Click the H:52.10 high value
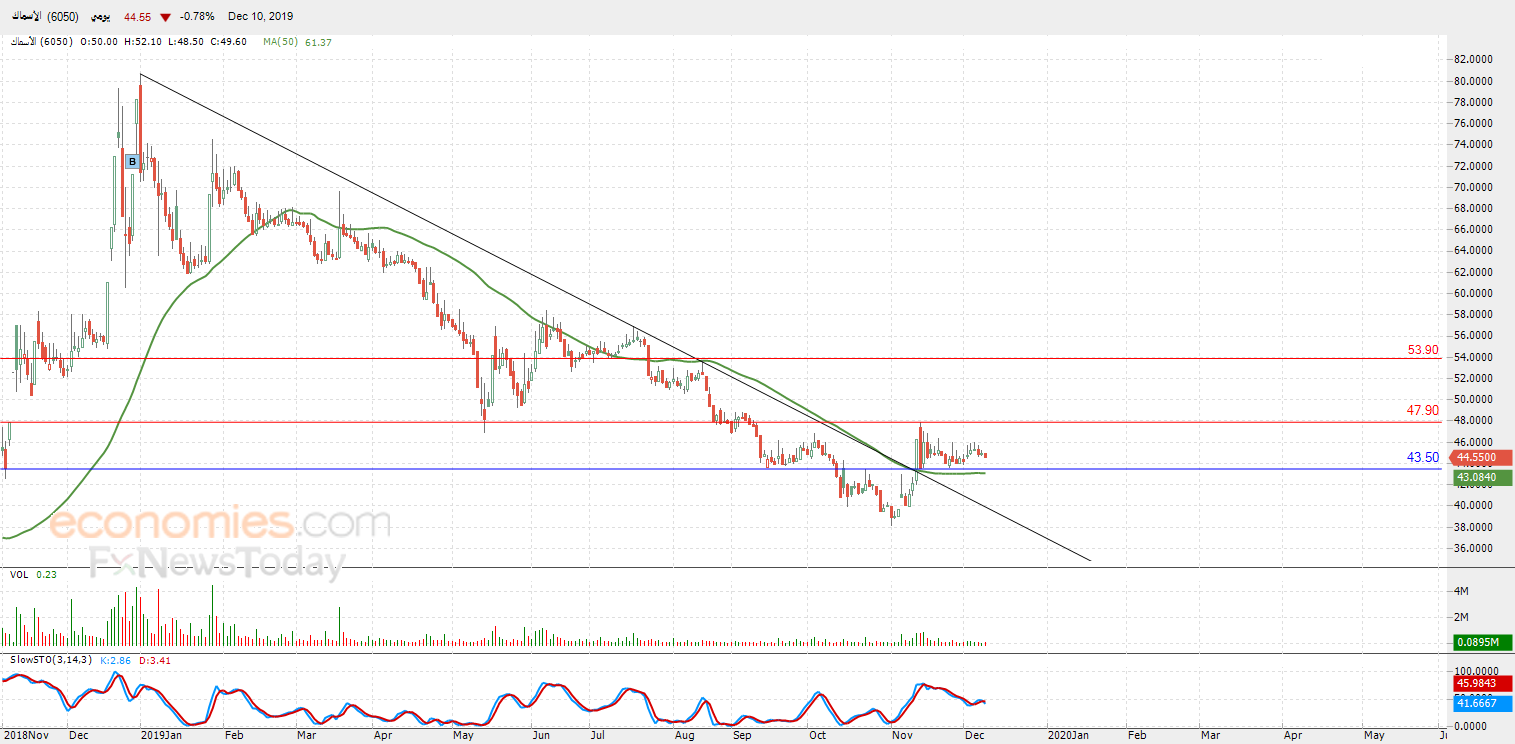Viewport: 1515px width, 744px height. pyautogui.click(x=142, y=42)
